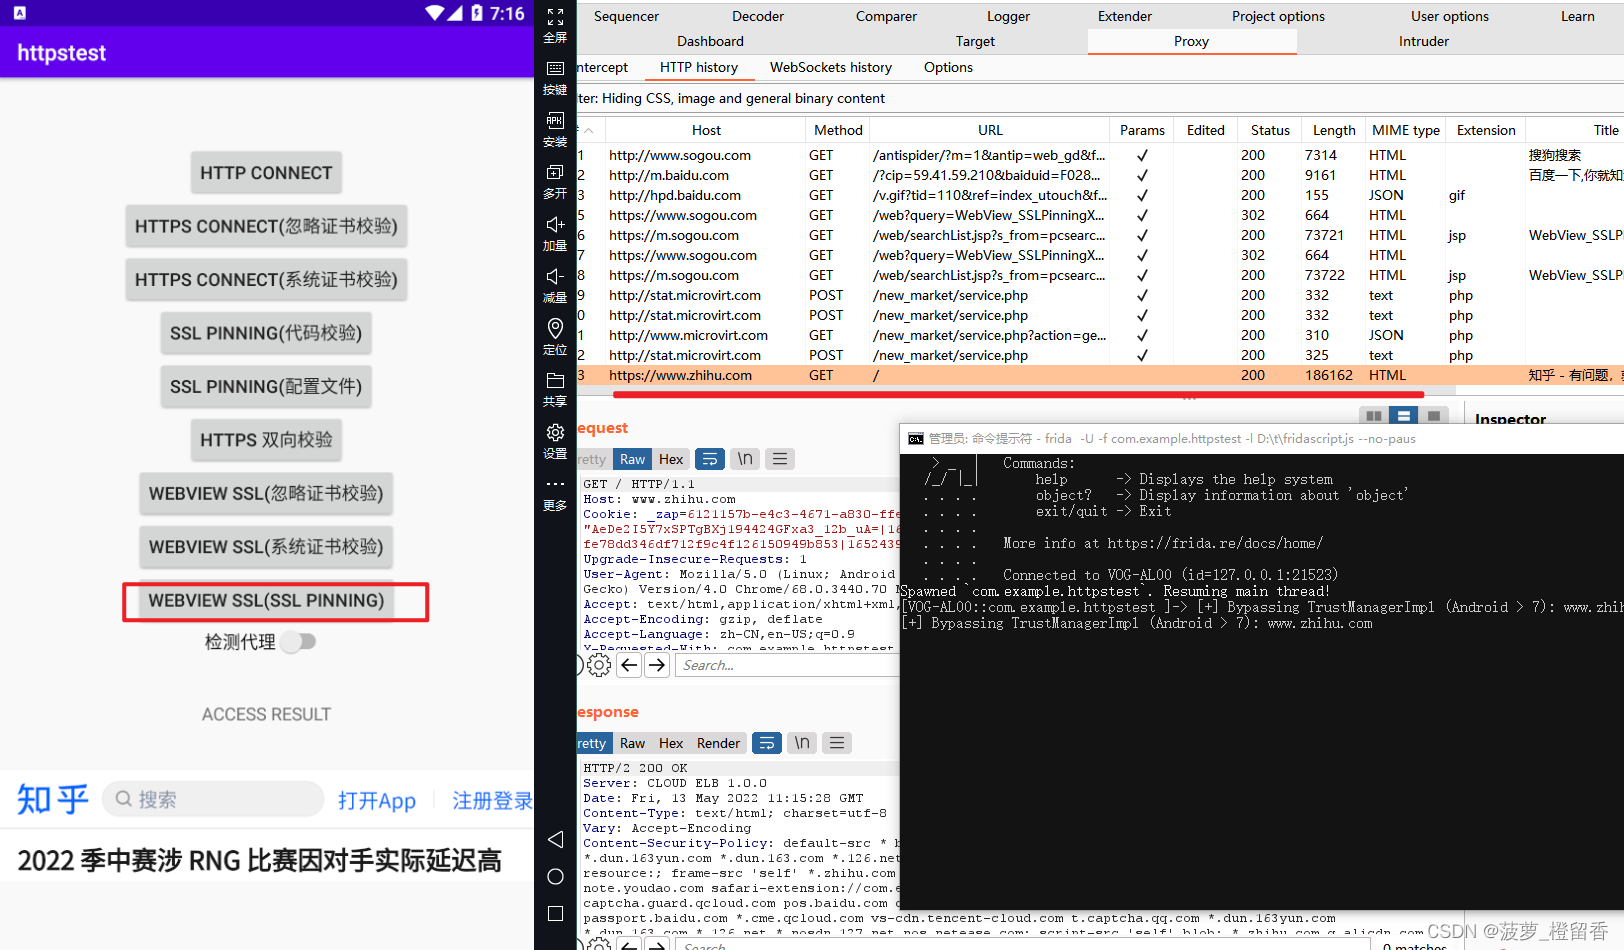Screen dimensions: 1624x950
Task: Click the 打开App link in Zhihu page
Action: coord(377,800)
